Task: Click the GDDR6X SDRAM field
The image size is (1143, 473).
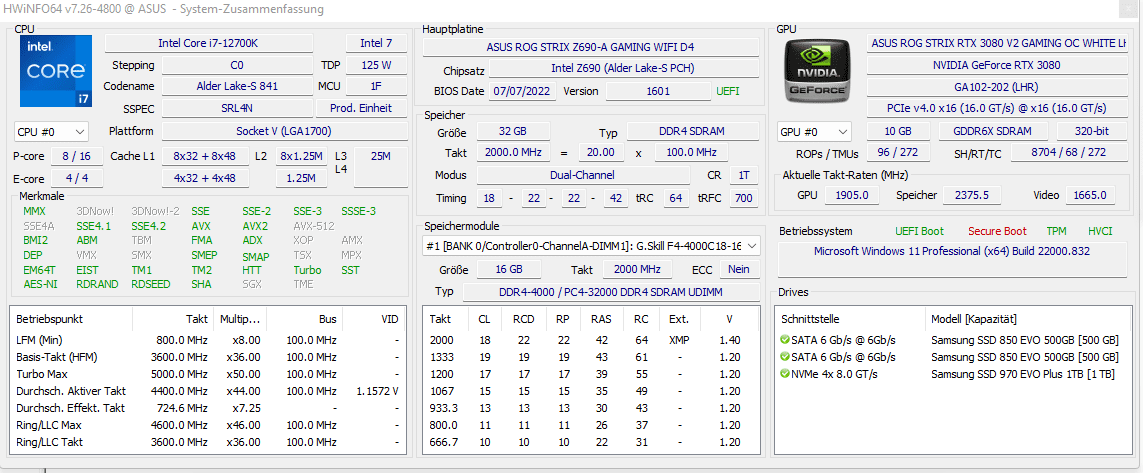Action: [992, 131]
